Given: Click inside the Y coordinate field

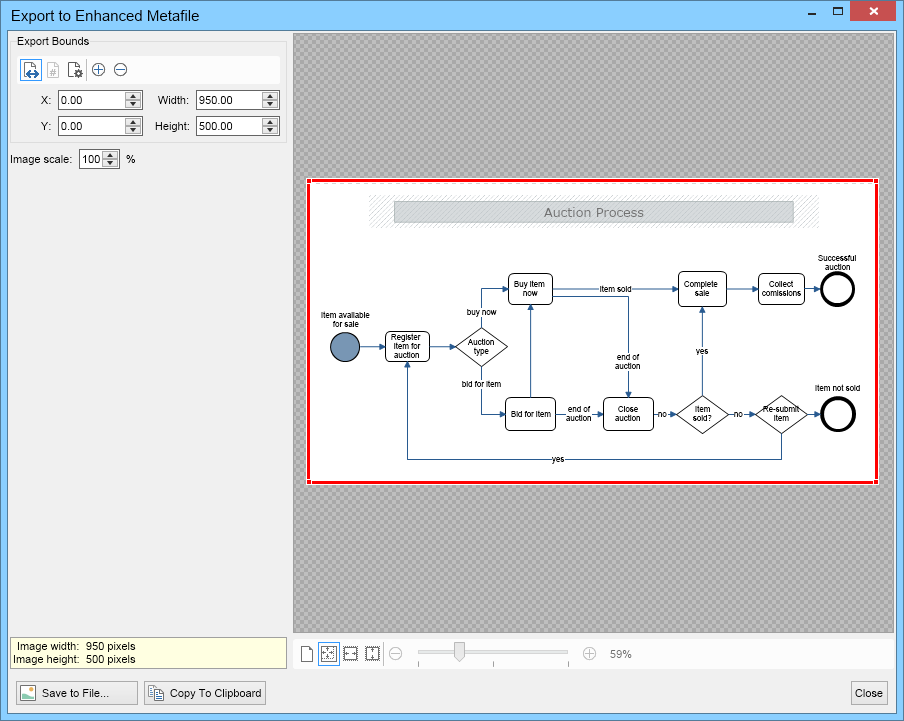Looking at the screenshot, I should tap(92, 126).
